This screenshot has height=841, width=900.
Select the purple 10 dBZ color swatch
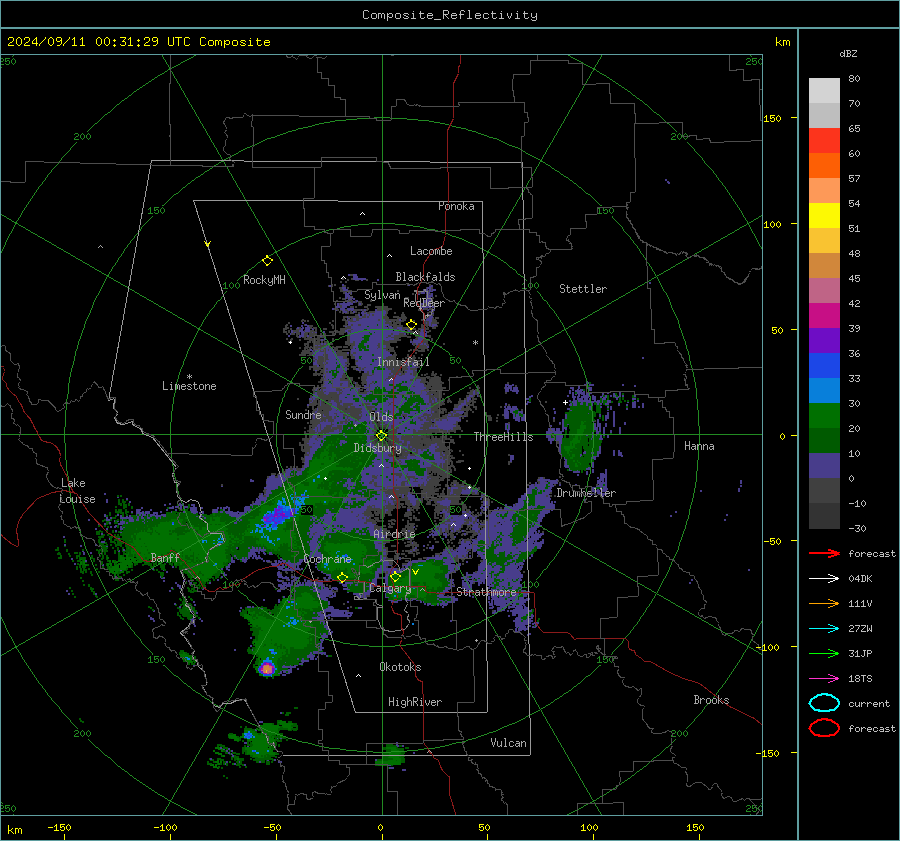click(824, 465)
